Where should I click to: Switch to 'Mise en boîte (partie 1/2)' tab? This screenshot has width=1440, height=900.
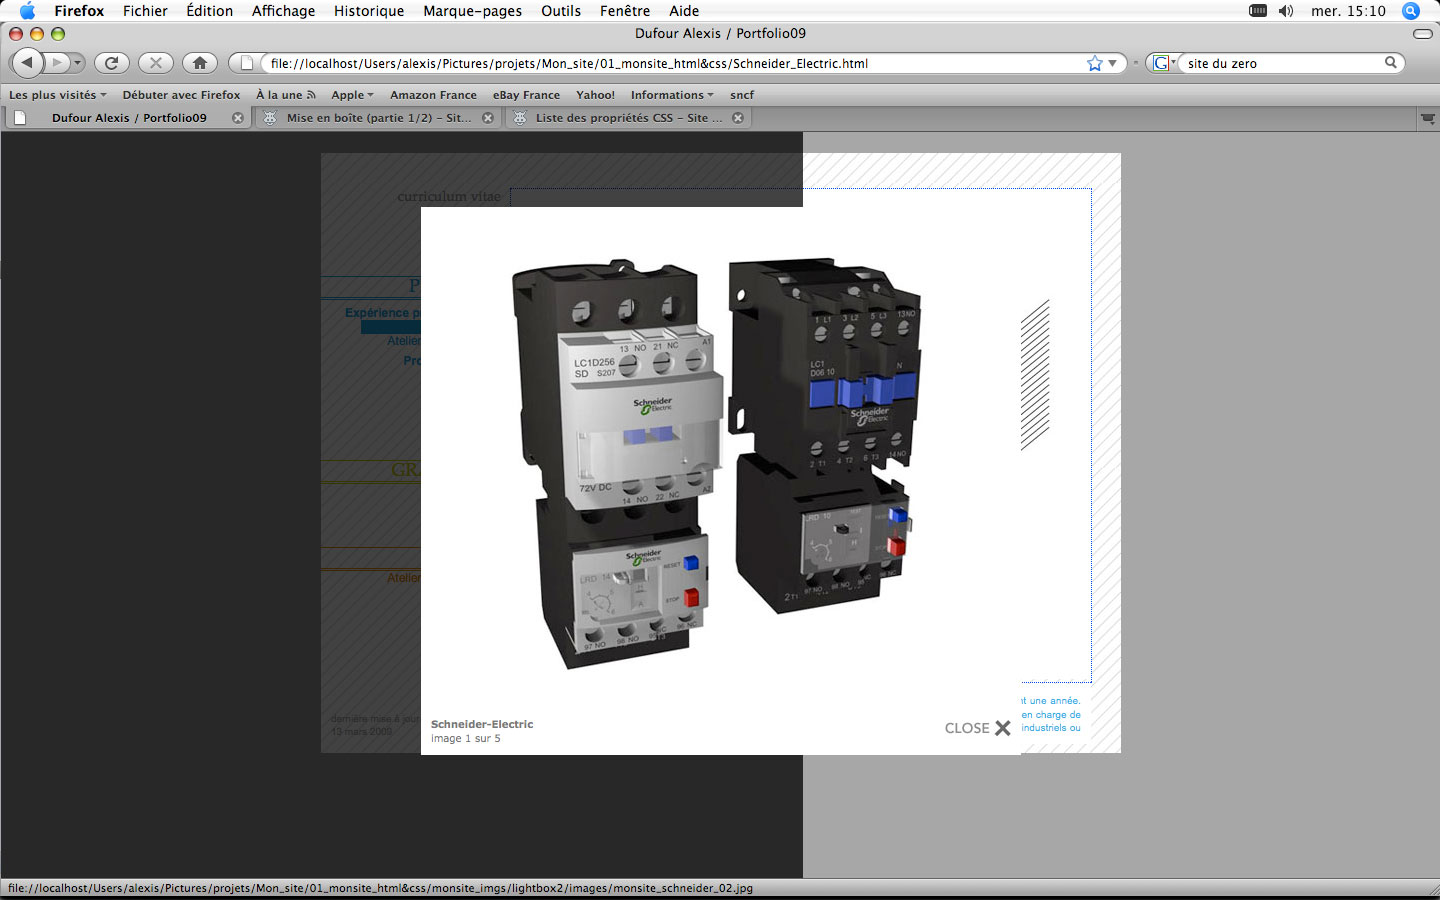point(377,118)
